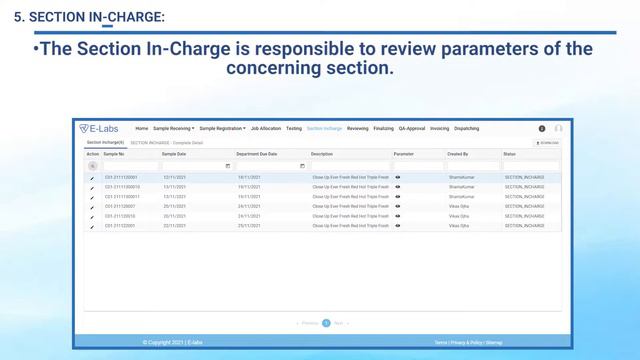640x360 pixels.
Task: View parameters for sample ending 00011
Action: pyautogui.click(x=398, y=197)
